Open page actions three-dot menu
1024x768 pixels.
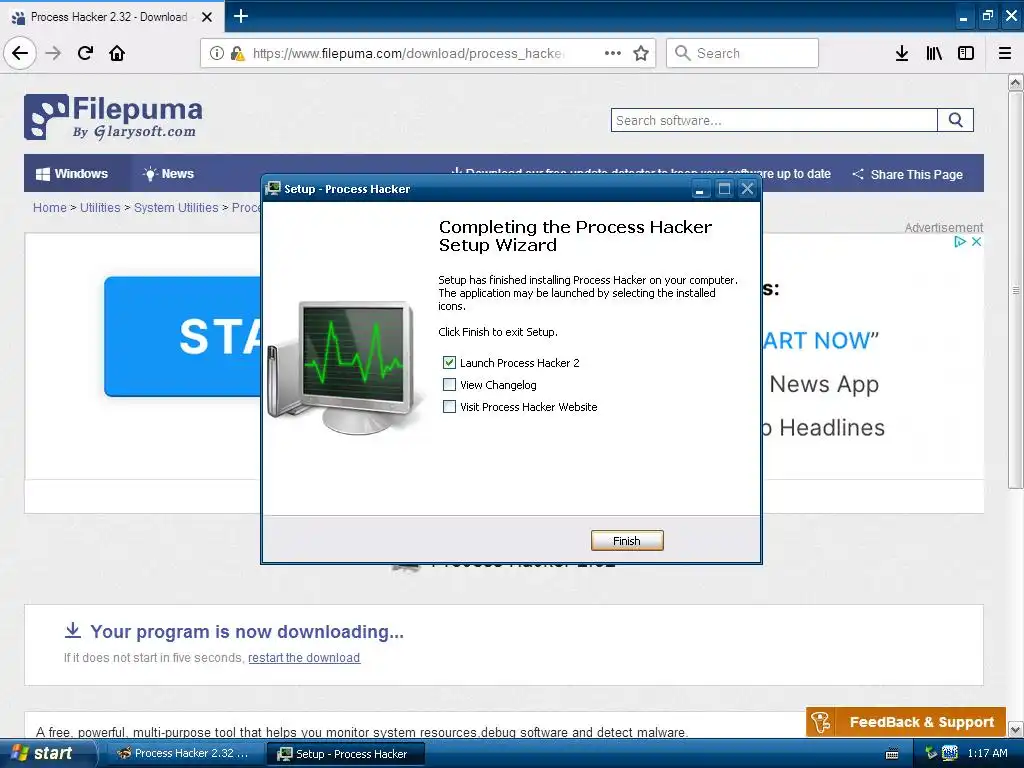613,53
